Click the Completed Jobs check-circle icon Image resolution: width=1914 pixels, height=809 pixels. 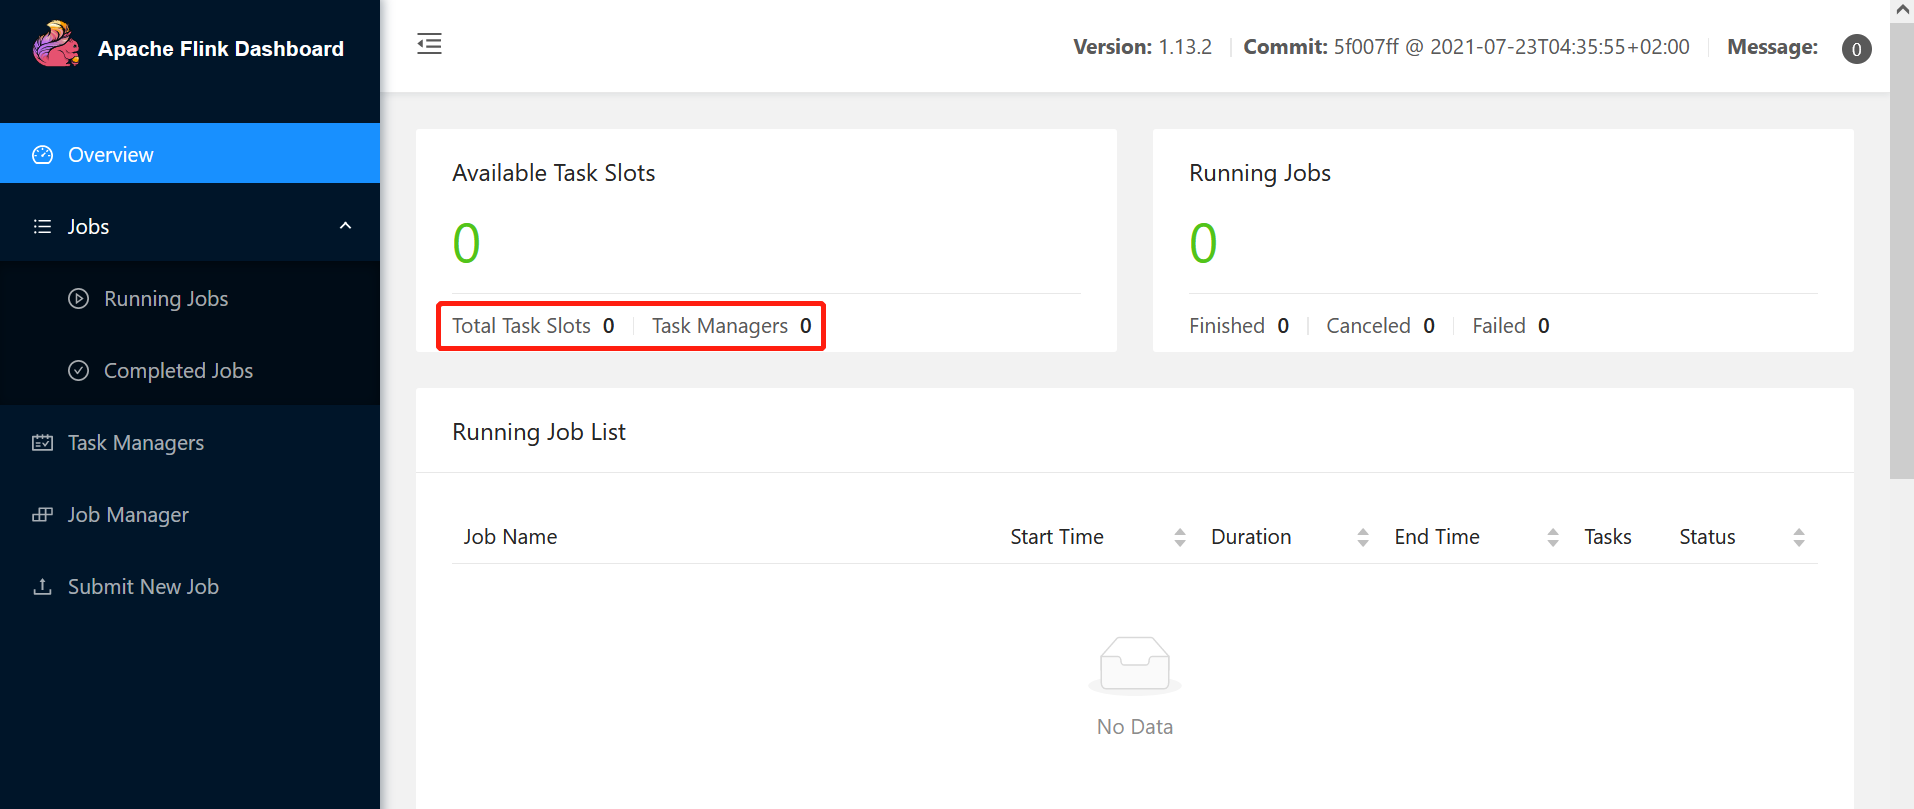click(x=78, y=371)
